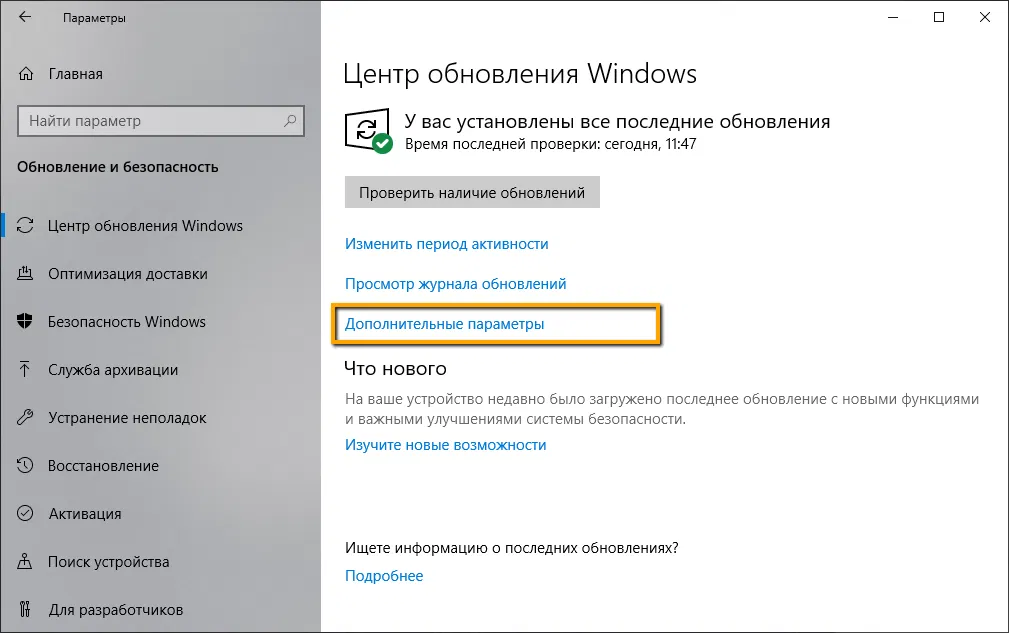Open Просмотр журнала обновлений
Image resolution: width=1009 pixels, height=633 pixels.
click(x=455, y=284)
